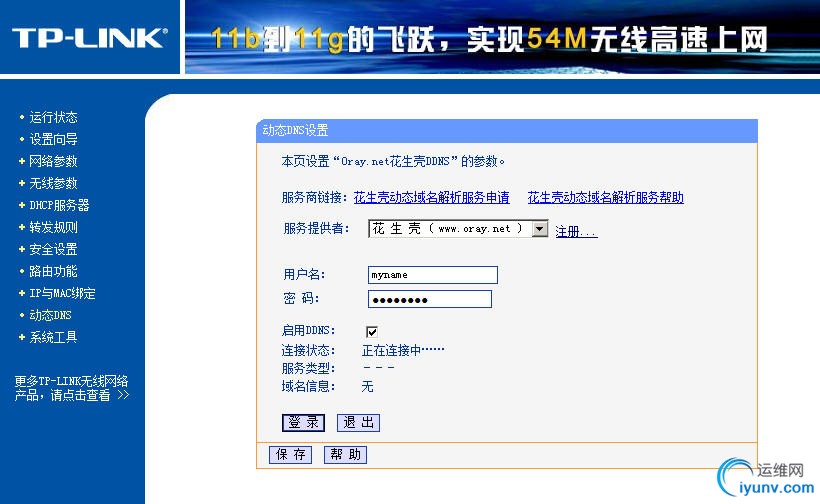Expand the 系统工具 menu
The height and width of the screenshot is (504, 820).
(x=53, y=337)
